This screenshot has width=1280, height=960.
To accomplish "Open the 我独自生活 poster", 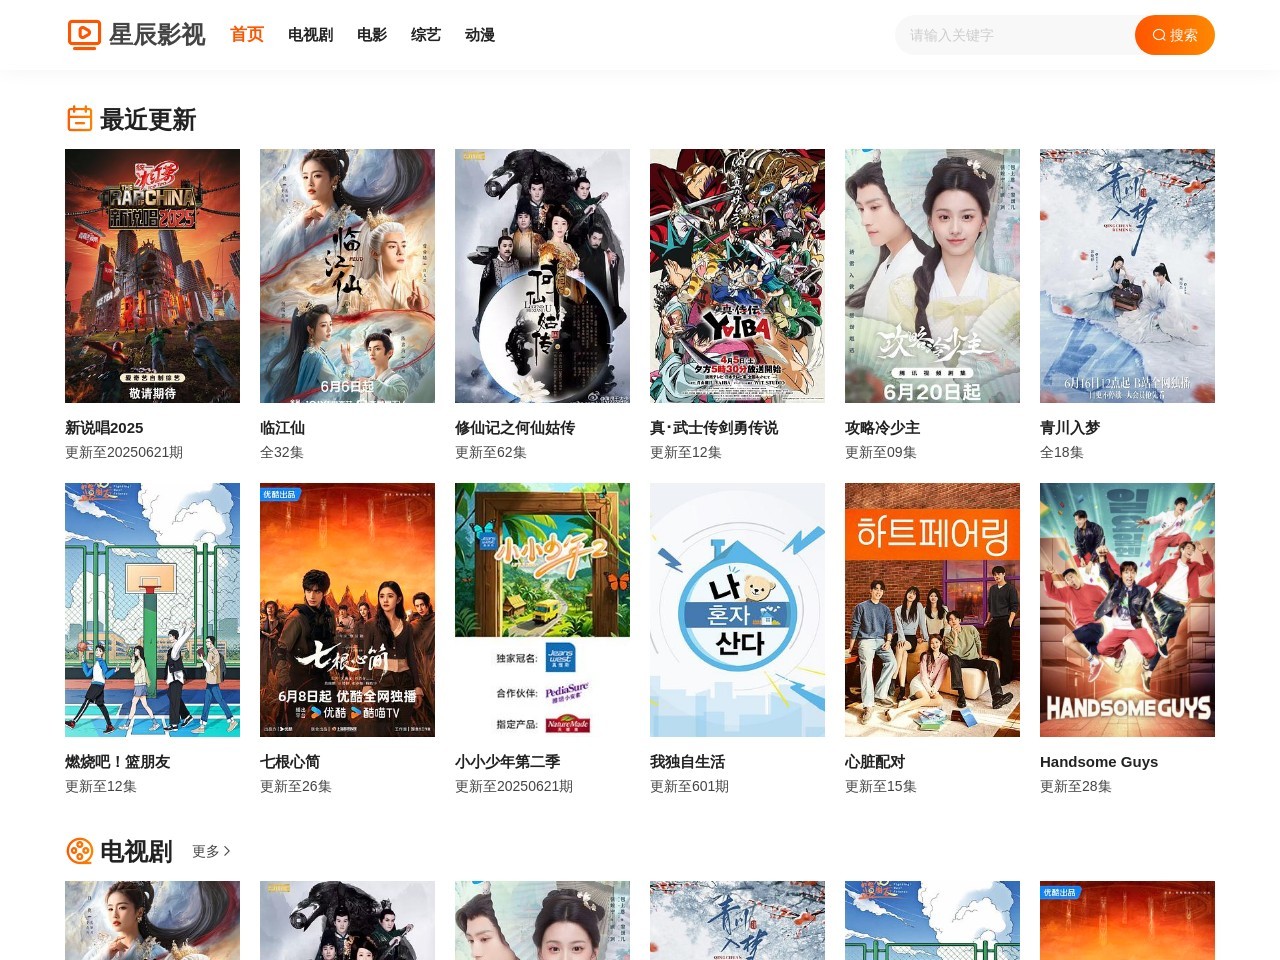I will point(737,610).
